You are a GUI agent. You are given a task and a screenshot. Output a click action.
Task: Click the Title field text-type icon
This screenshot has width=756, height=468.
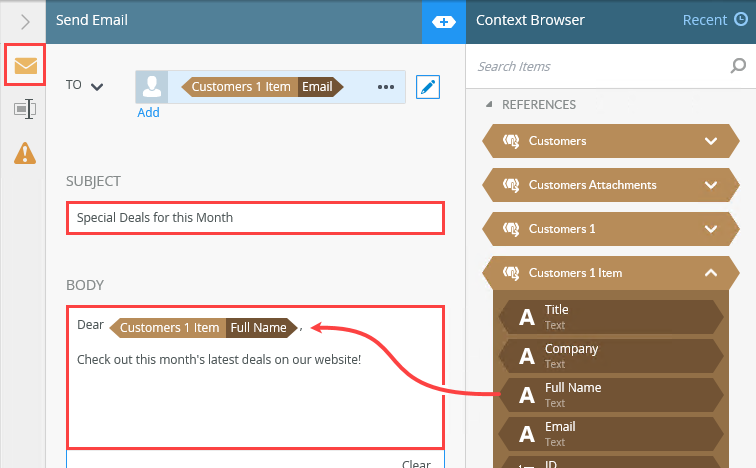[x=526, y=317]
